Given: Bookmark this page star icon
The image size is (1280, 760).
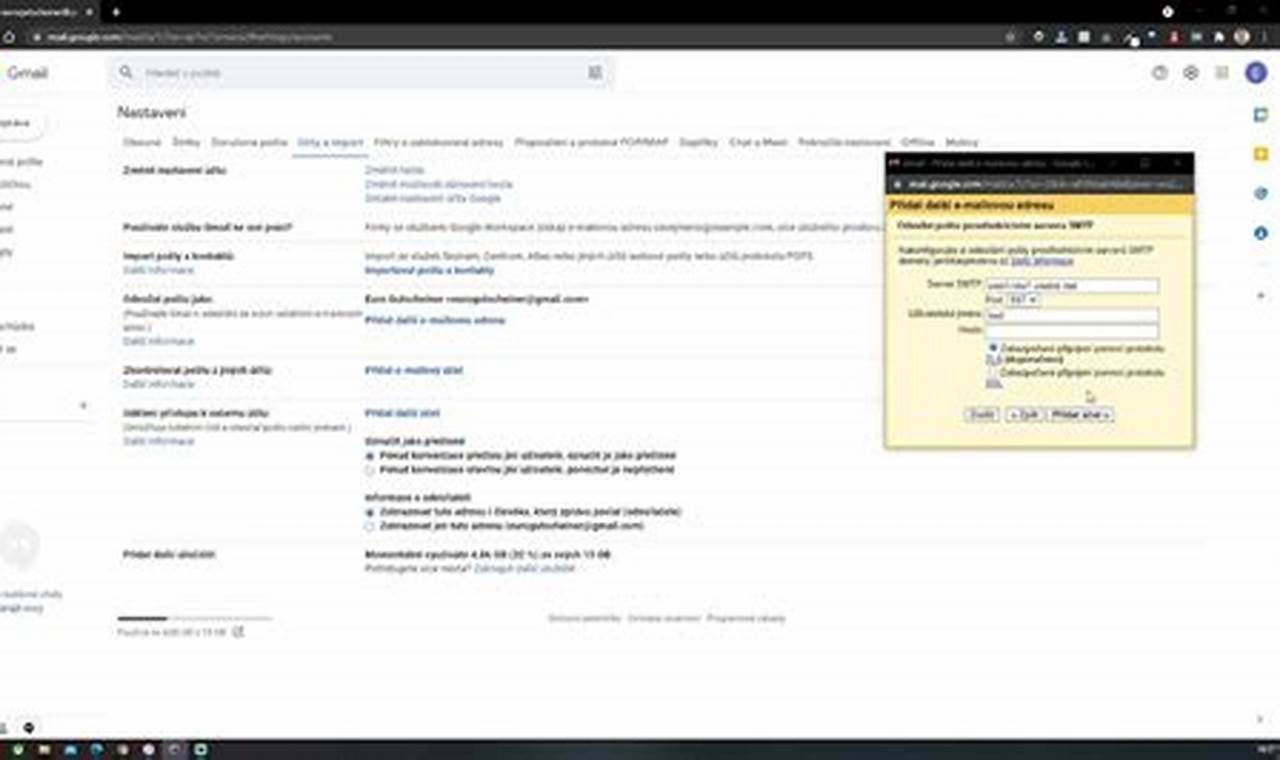Looking at the screenshot, I should click(1011, 37).
